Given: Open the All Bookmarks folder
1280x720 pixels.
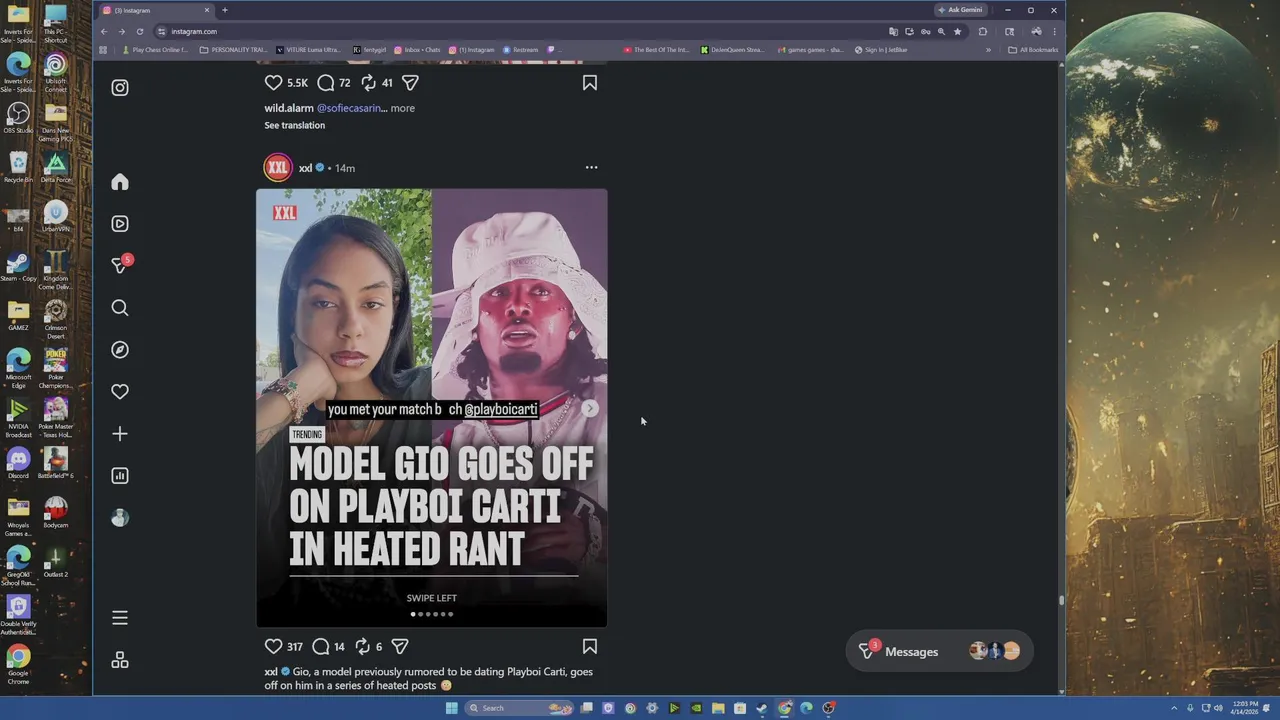Looking at the screenshot, I should tap(1033, 50).
